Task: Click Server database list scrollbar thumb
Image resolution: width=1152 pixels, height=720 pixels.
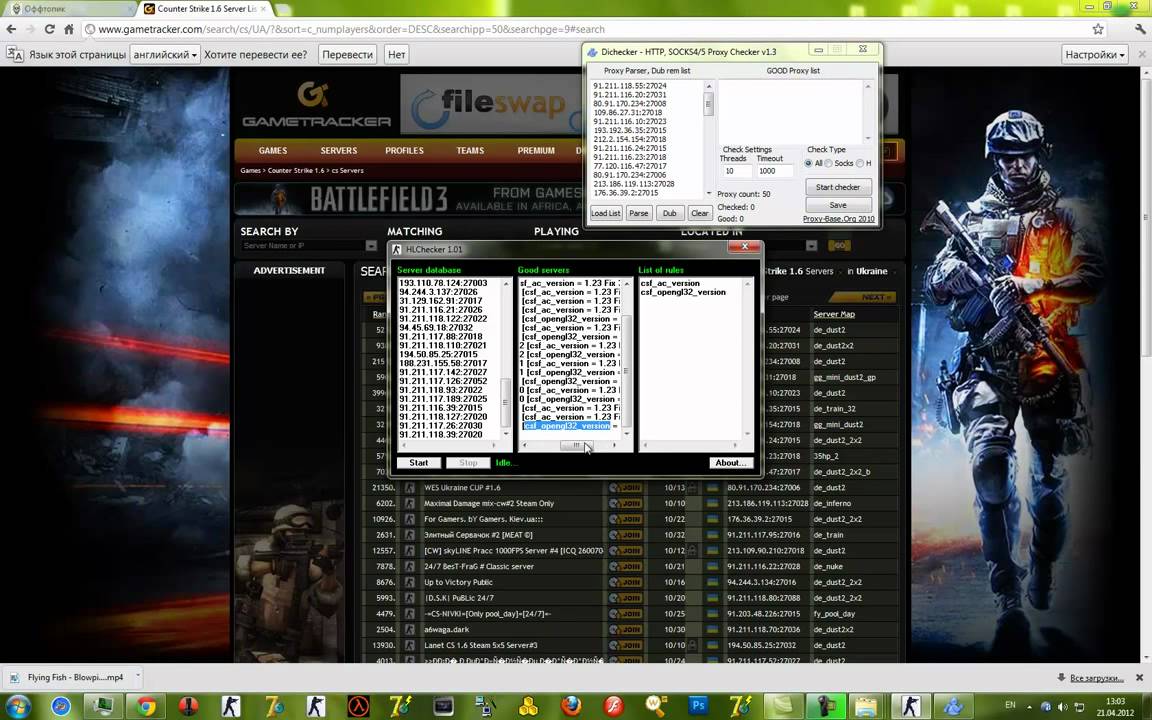Action: 505,403
